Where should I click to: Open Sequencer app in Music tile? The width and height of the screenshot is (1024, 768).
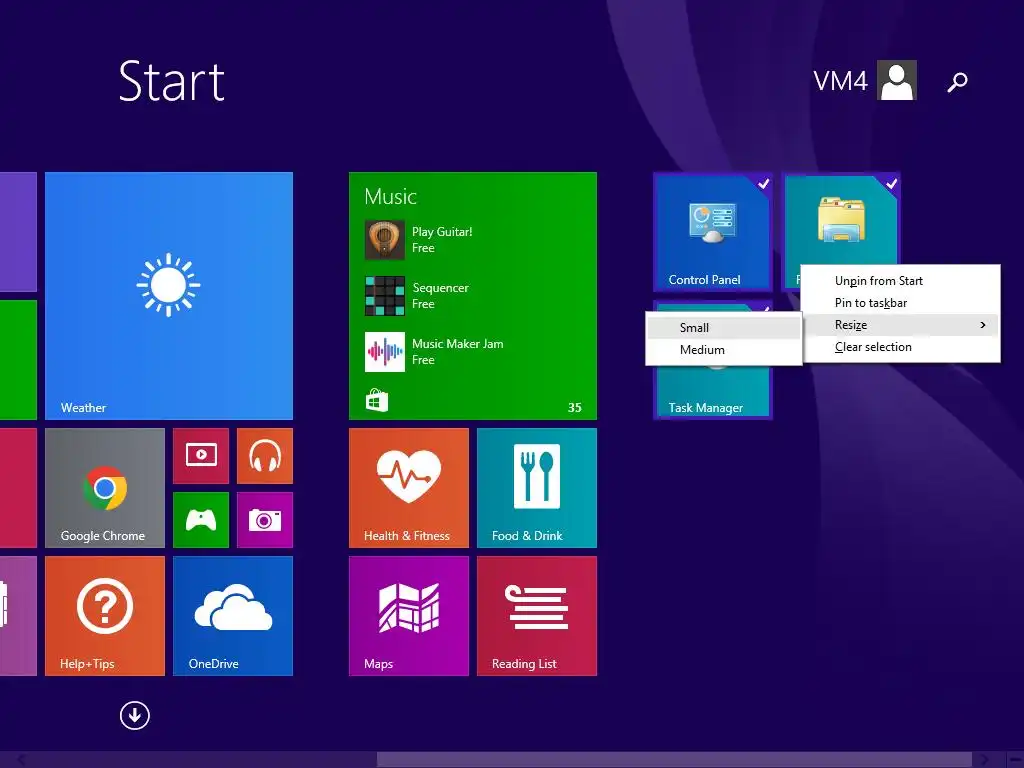pos(417,296)
